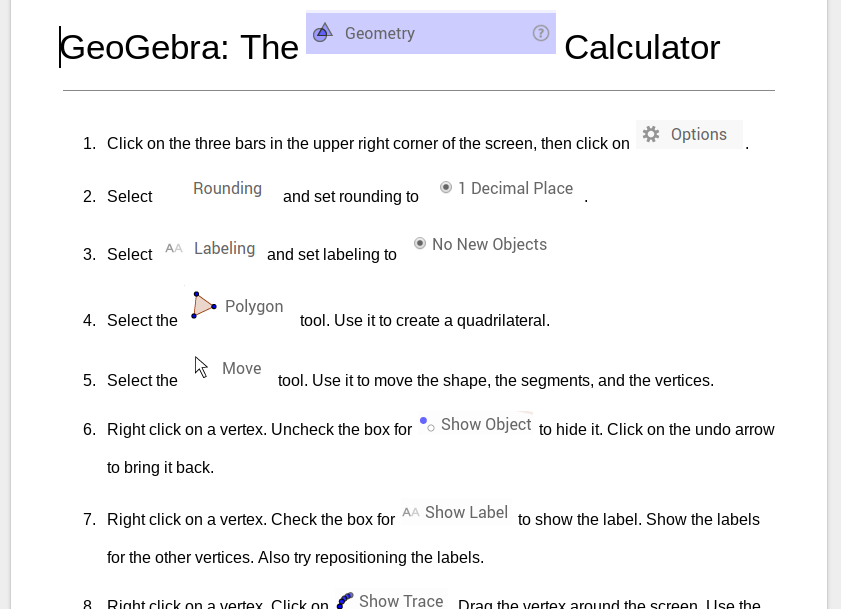Select the 1 Decimal Place radio button
Viewport: 841px width, 609px height.
pyautogui.click(x=446, y=187)
